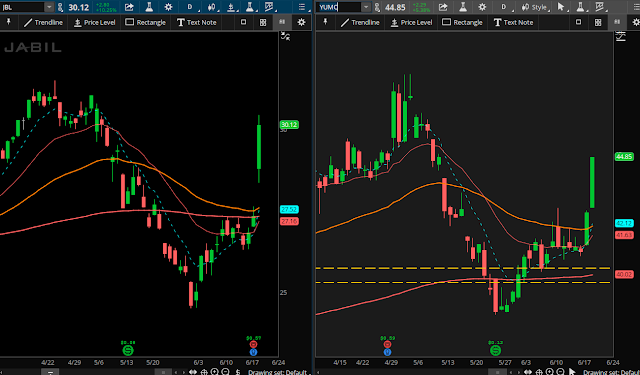Click the JBL symbol input field
640x375 pixels.
(x=22, y=7)
